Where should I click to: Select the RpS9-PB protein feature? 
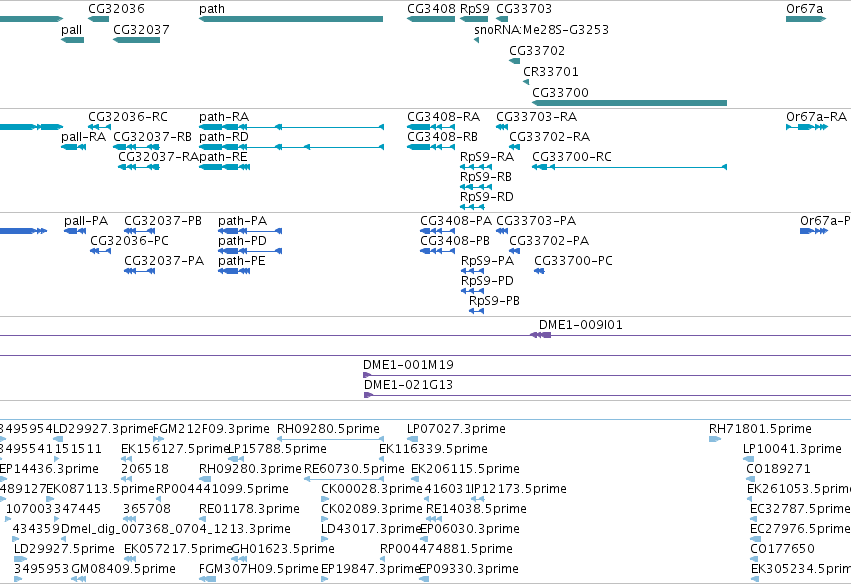476,312
